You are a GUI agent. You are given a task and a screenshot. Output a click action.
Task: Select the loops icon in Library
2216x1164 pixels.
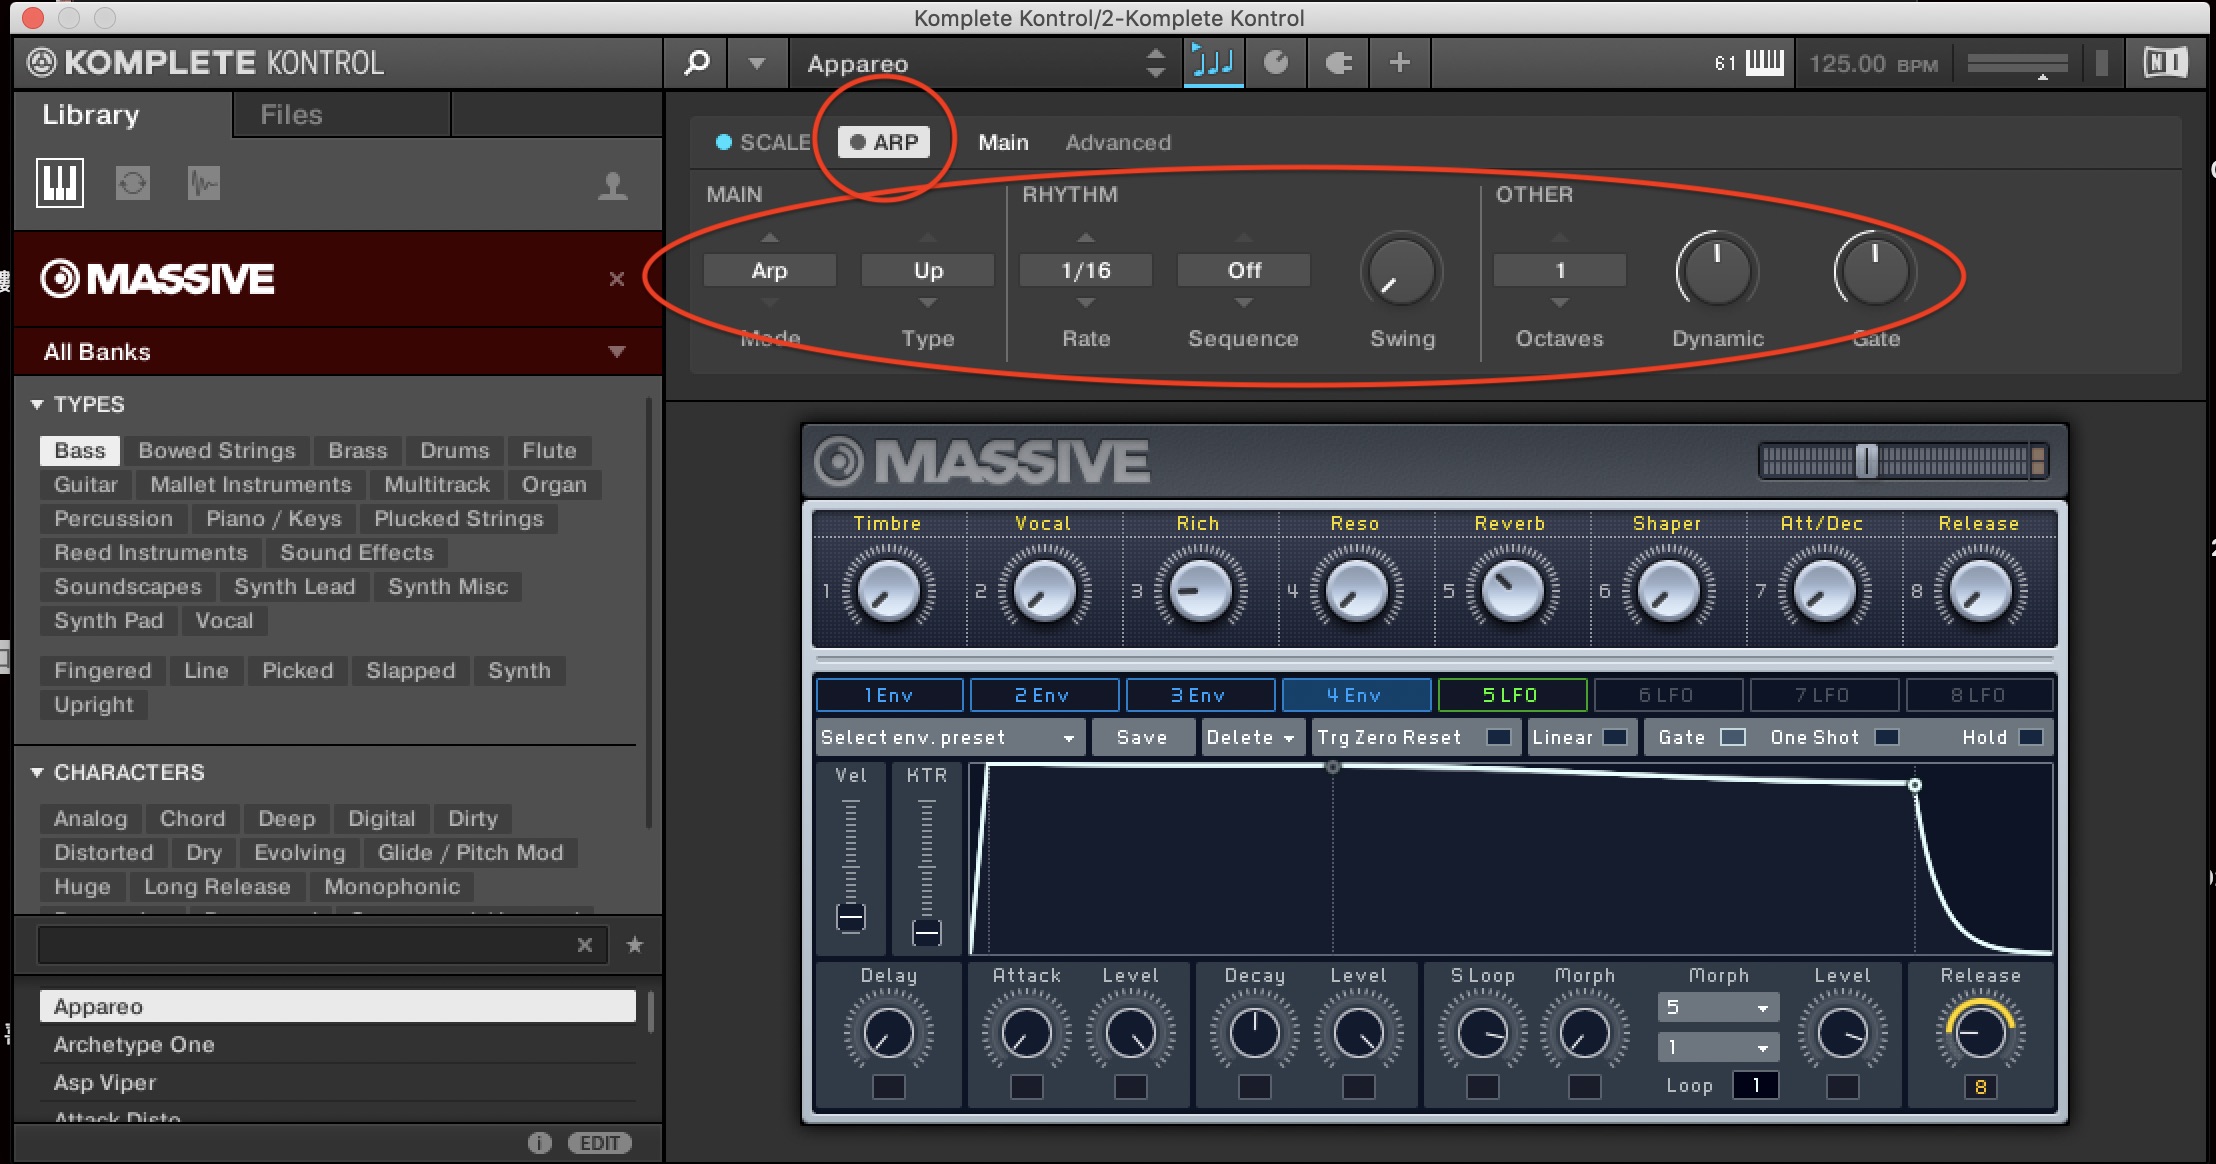[x=132, y=183]
